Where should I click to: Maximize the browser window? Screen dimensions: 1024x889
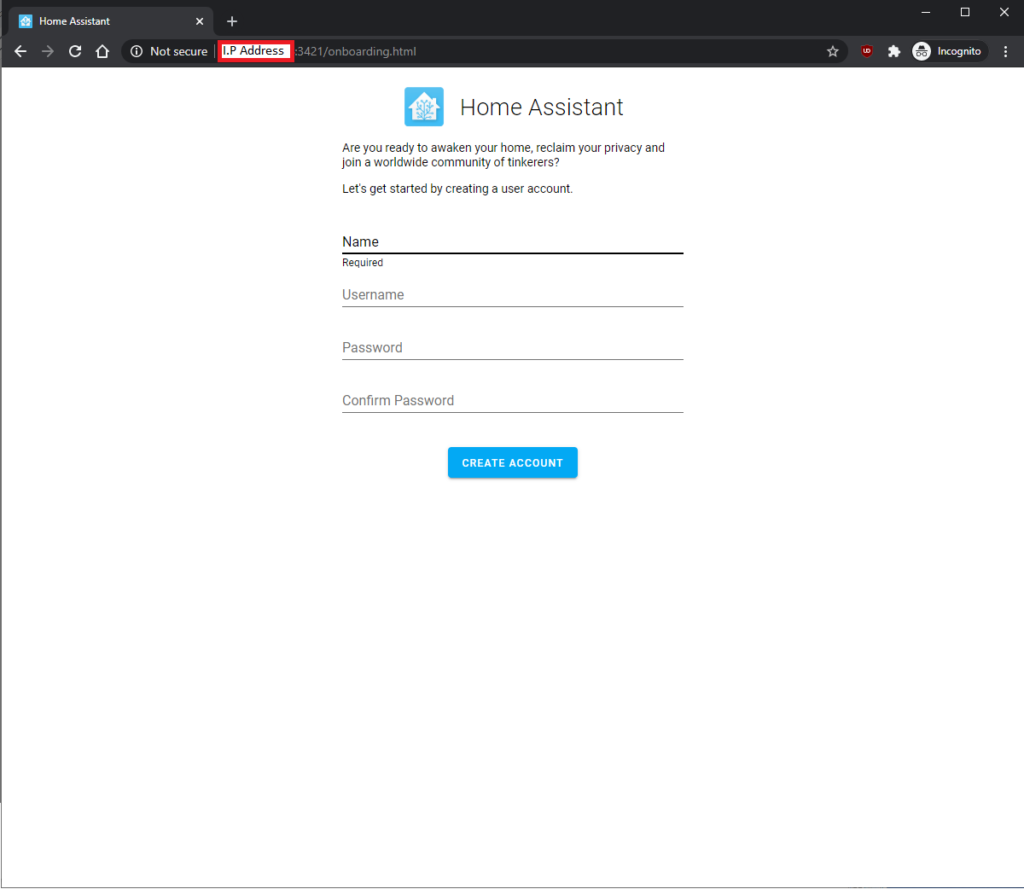point(965,12)
